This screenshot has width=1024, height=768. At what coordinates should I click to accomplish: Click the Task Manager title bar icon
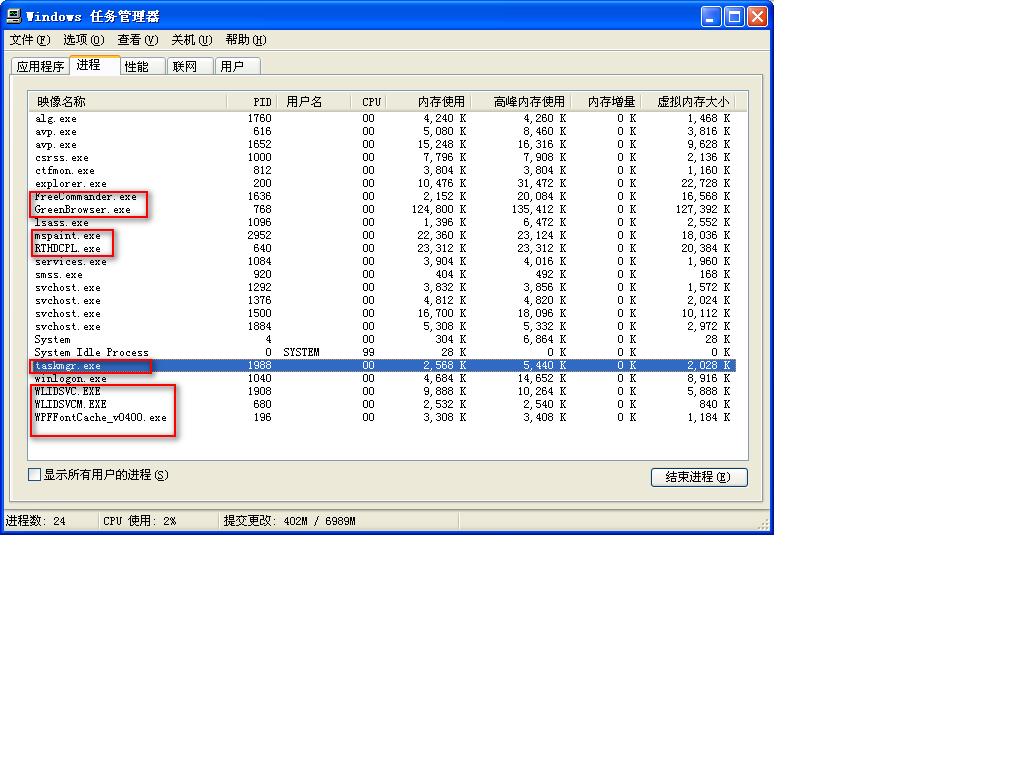click(14, 16)
